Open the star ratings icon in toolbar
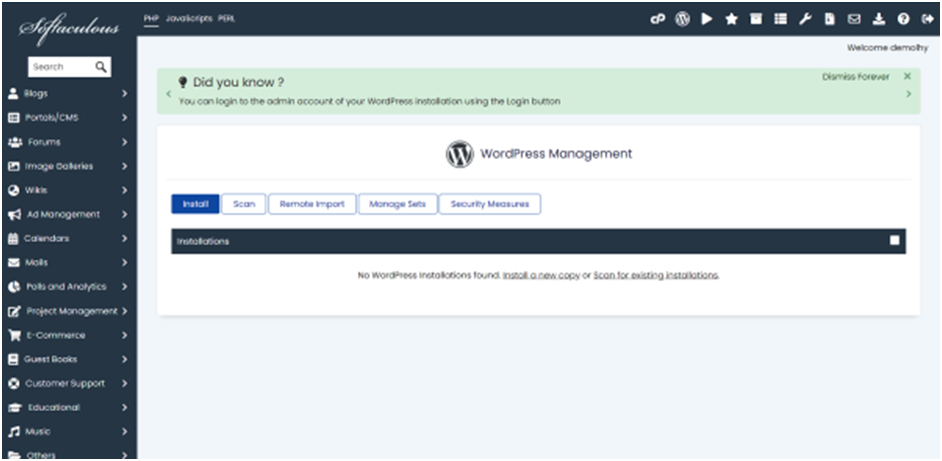 click(731, 19)
